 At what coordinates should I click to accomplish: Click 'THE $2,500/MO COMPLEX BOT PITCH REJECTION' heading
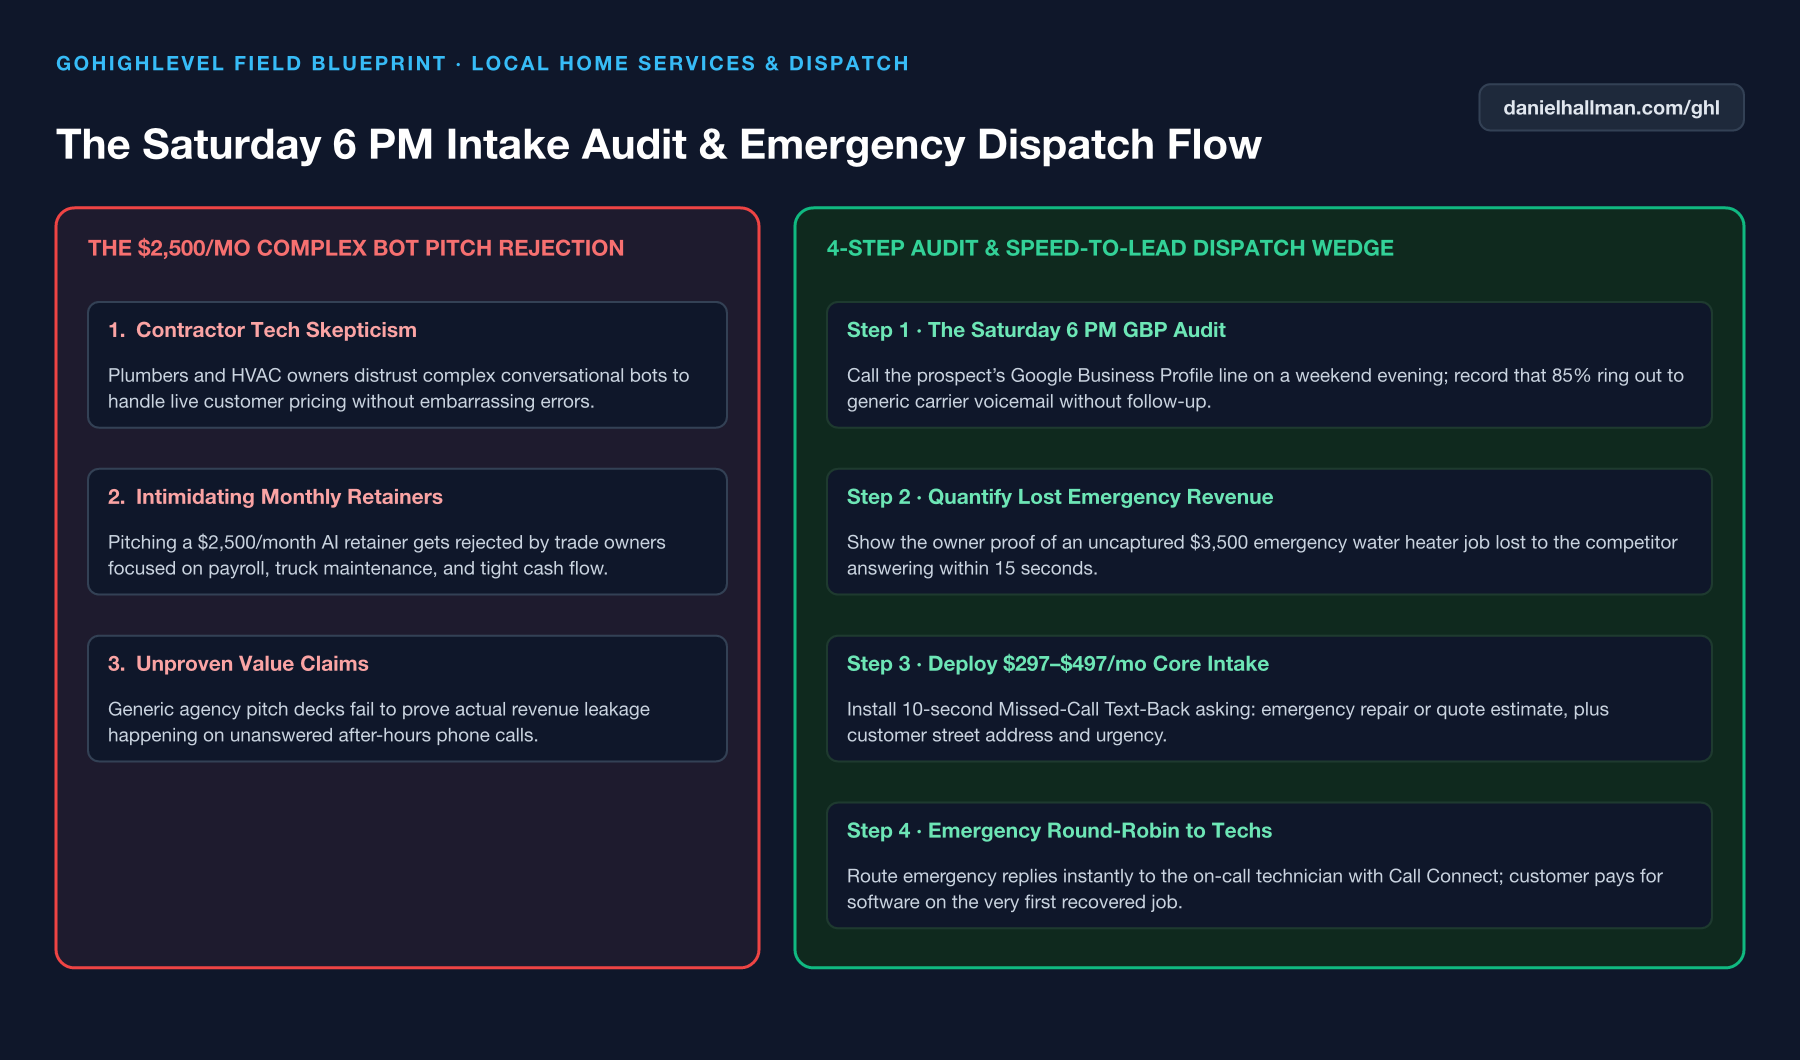(x=356, y=248)
